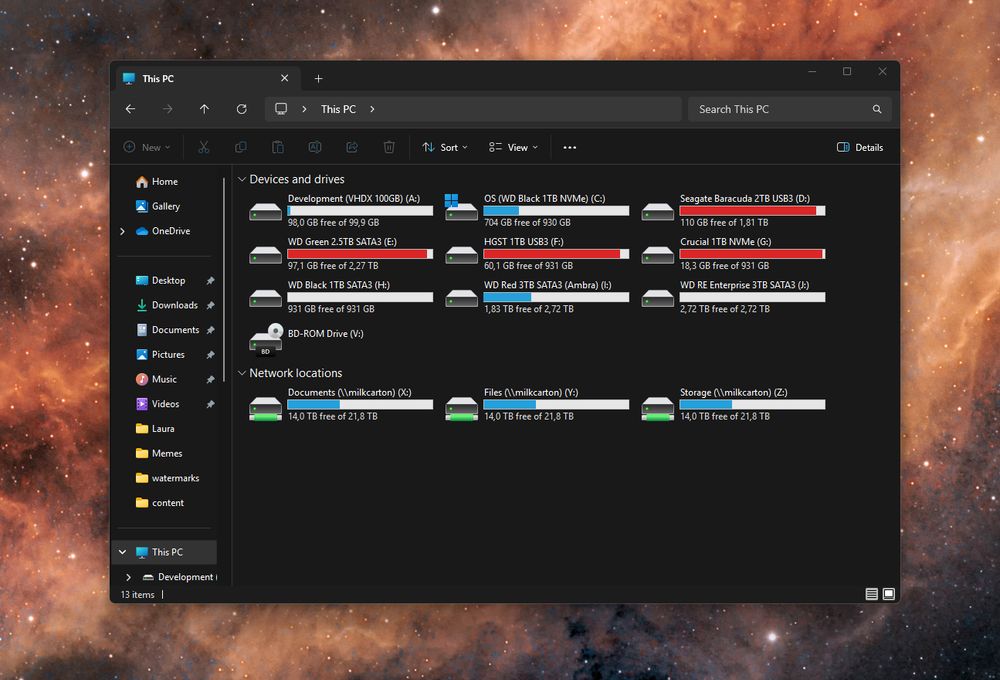
Task: Expand the Development drive tree node
Action: coord(128,577)
